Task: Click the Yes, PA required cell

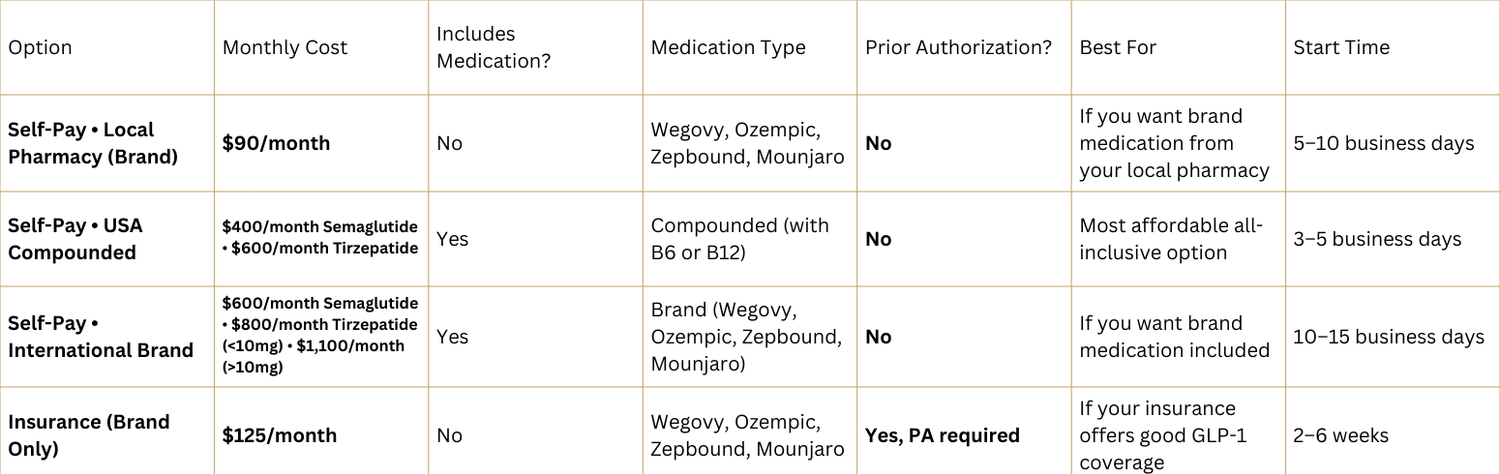Action: [x=942, y=435]
